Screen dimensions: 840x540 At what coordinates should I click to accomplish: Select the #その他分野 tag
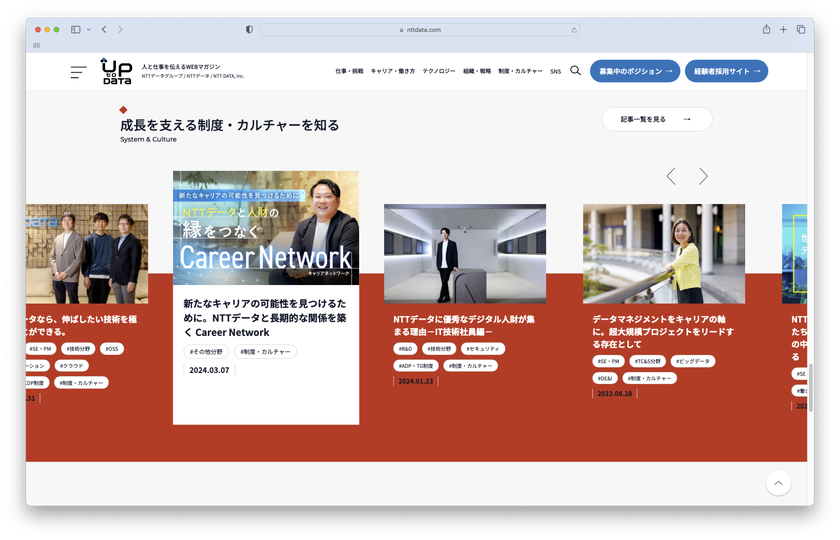pyautogui.click(x=206, y=351)
